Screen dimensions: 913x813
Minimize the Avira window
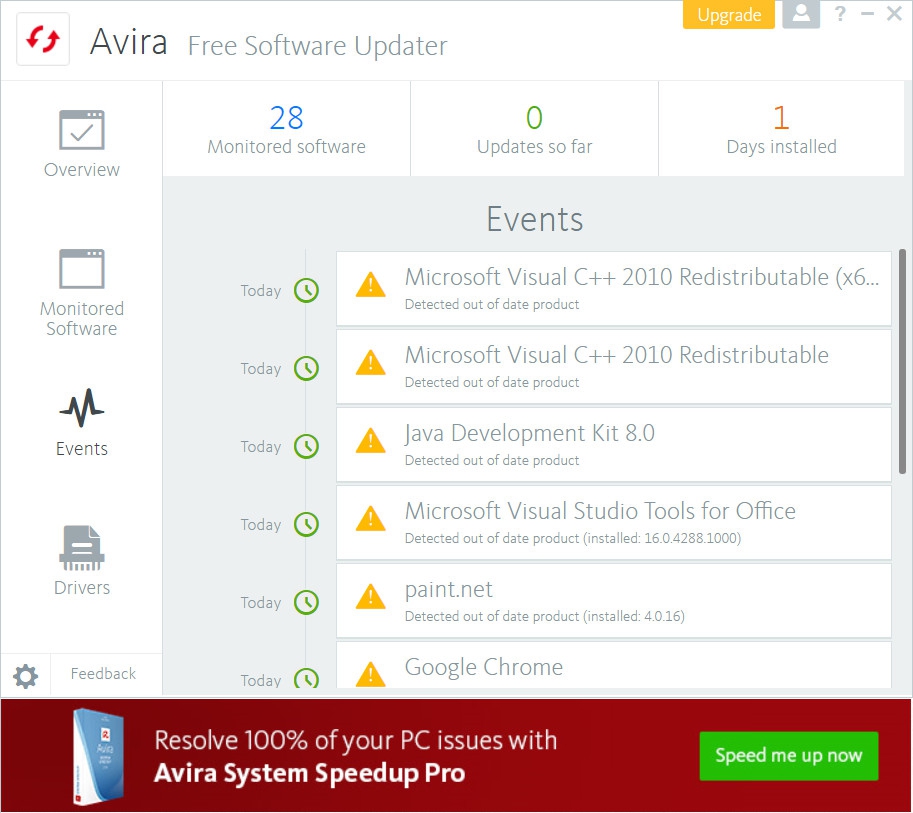coord(868,13)
